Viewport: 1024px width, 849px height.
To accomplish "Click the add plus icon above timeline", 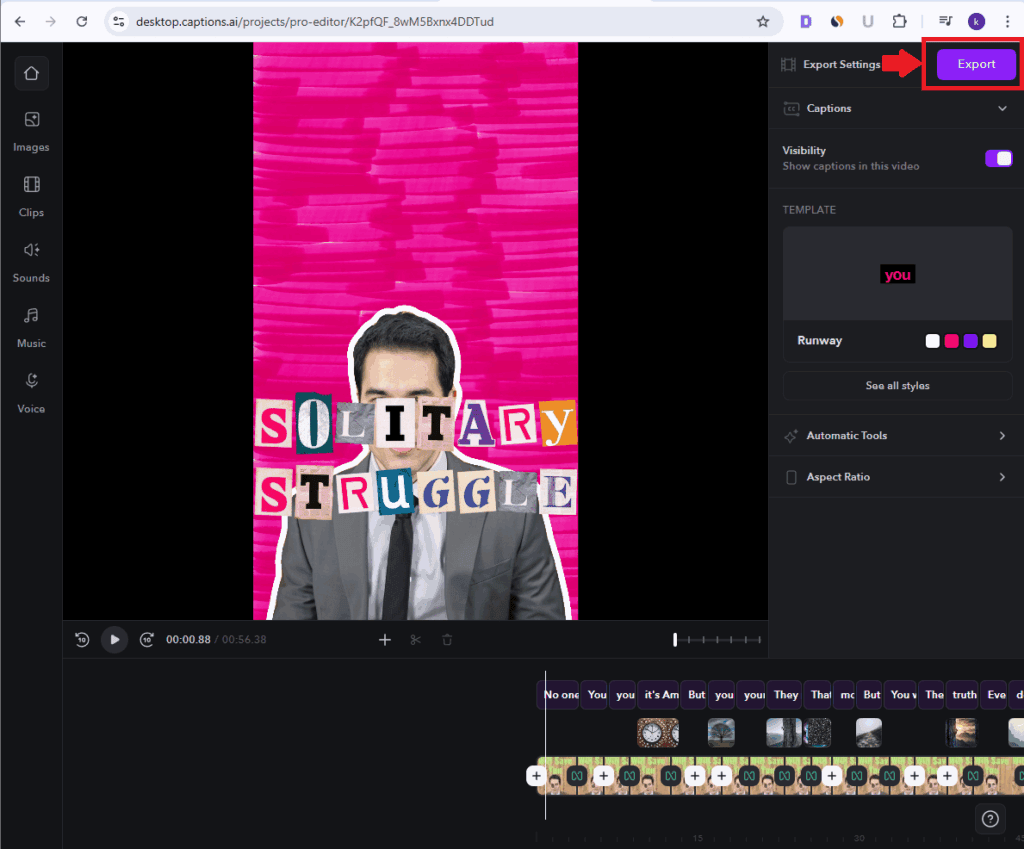I will click(385, 640).
